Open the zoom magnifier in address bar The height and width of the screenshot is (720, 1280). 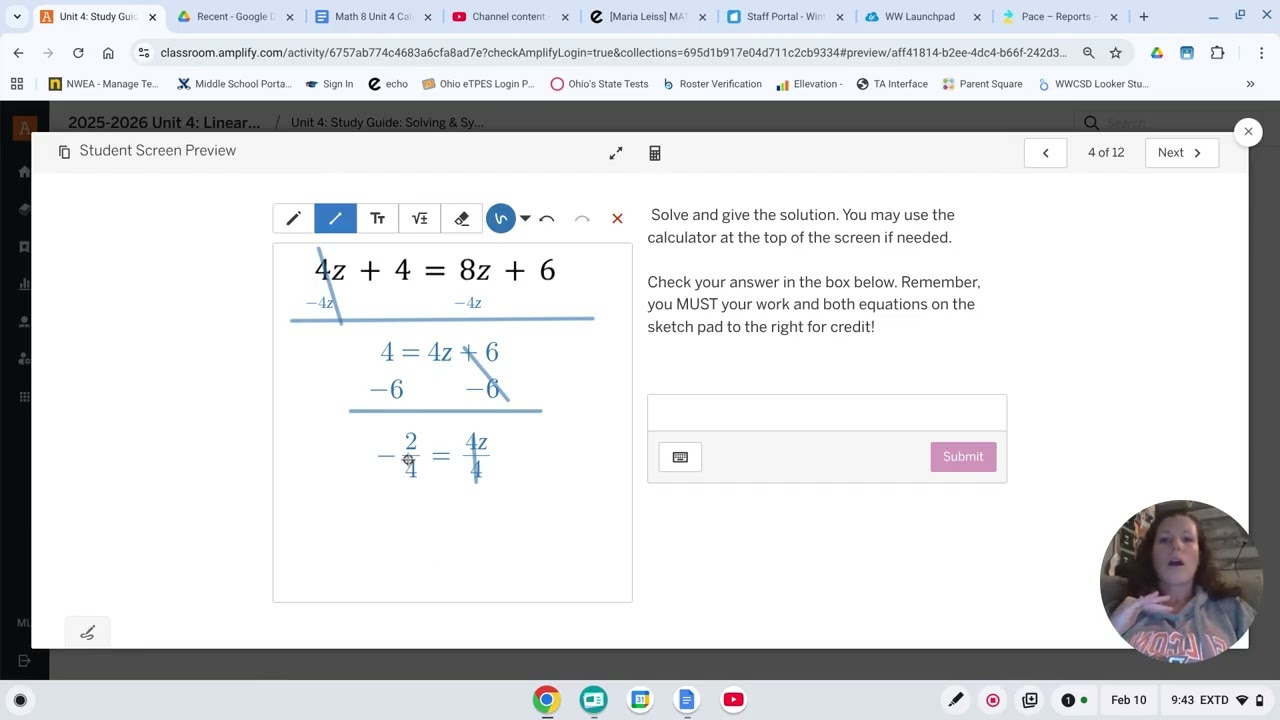(1088, 53)
